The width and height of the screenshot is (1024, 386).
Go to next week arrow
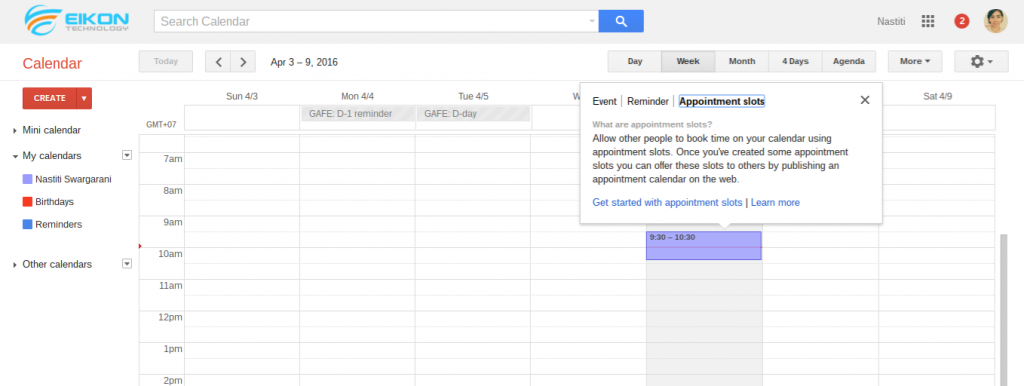click(243, 62)
